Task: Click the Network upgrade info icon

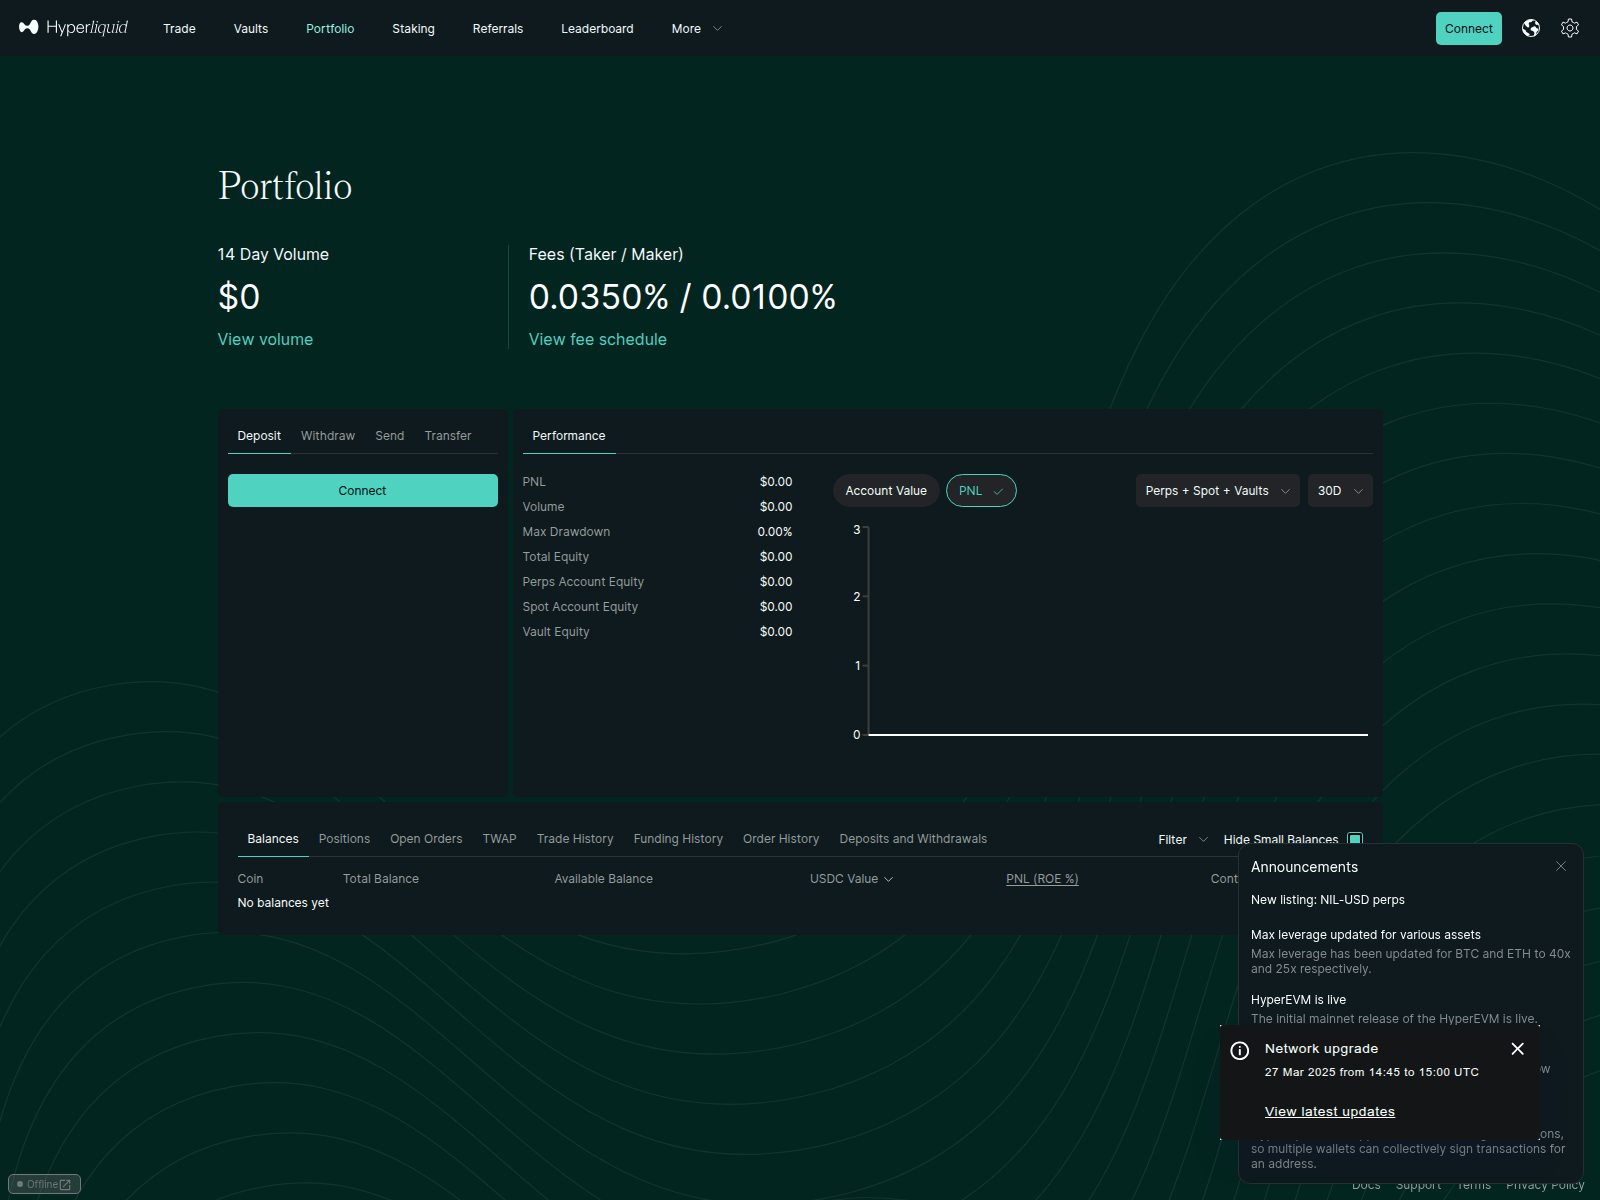Action: click(1239, 1050)
